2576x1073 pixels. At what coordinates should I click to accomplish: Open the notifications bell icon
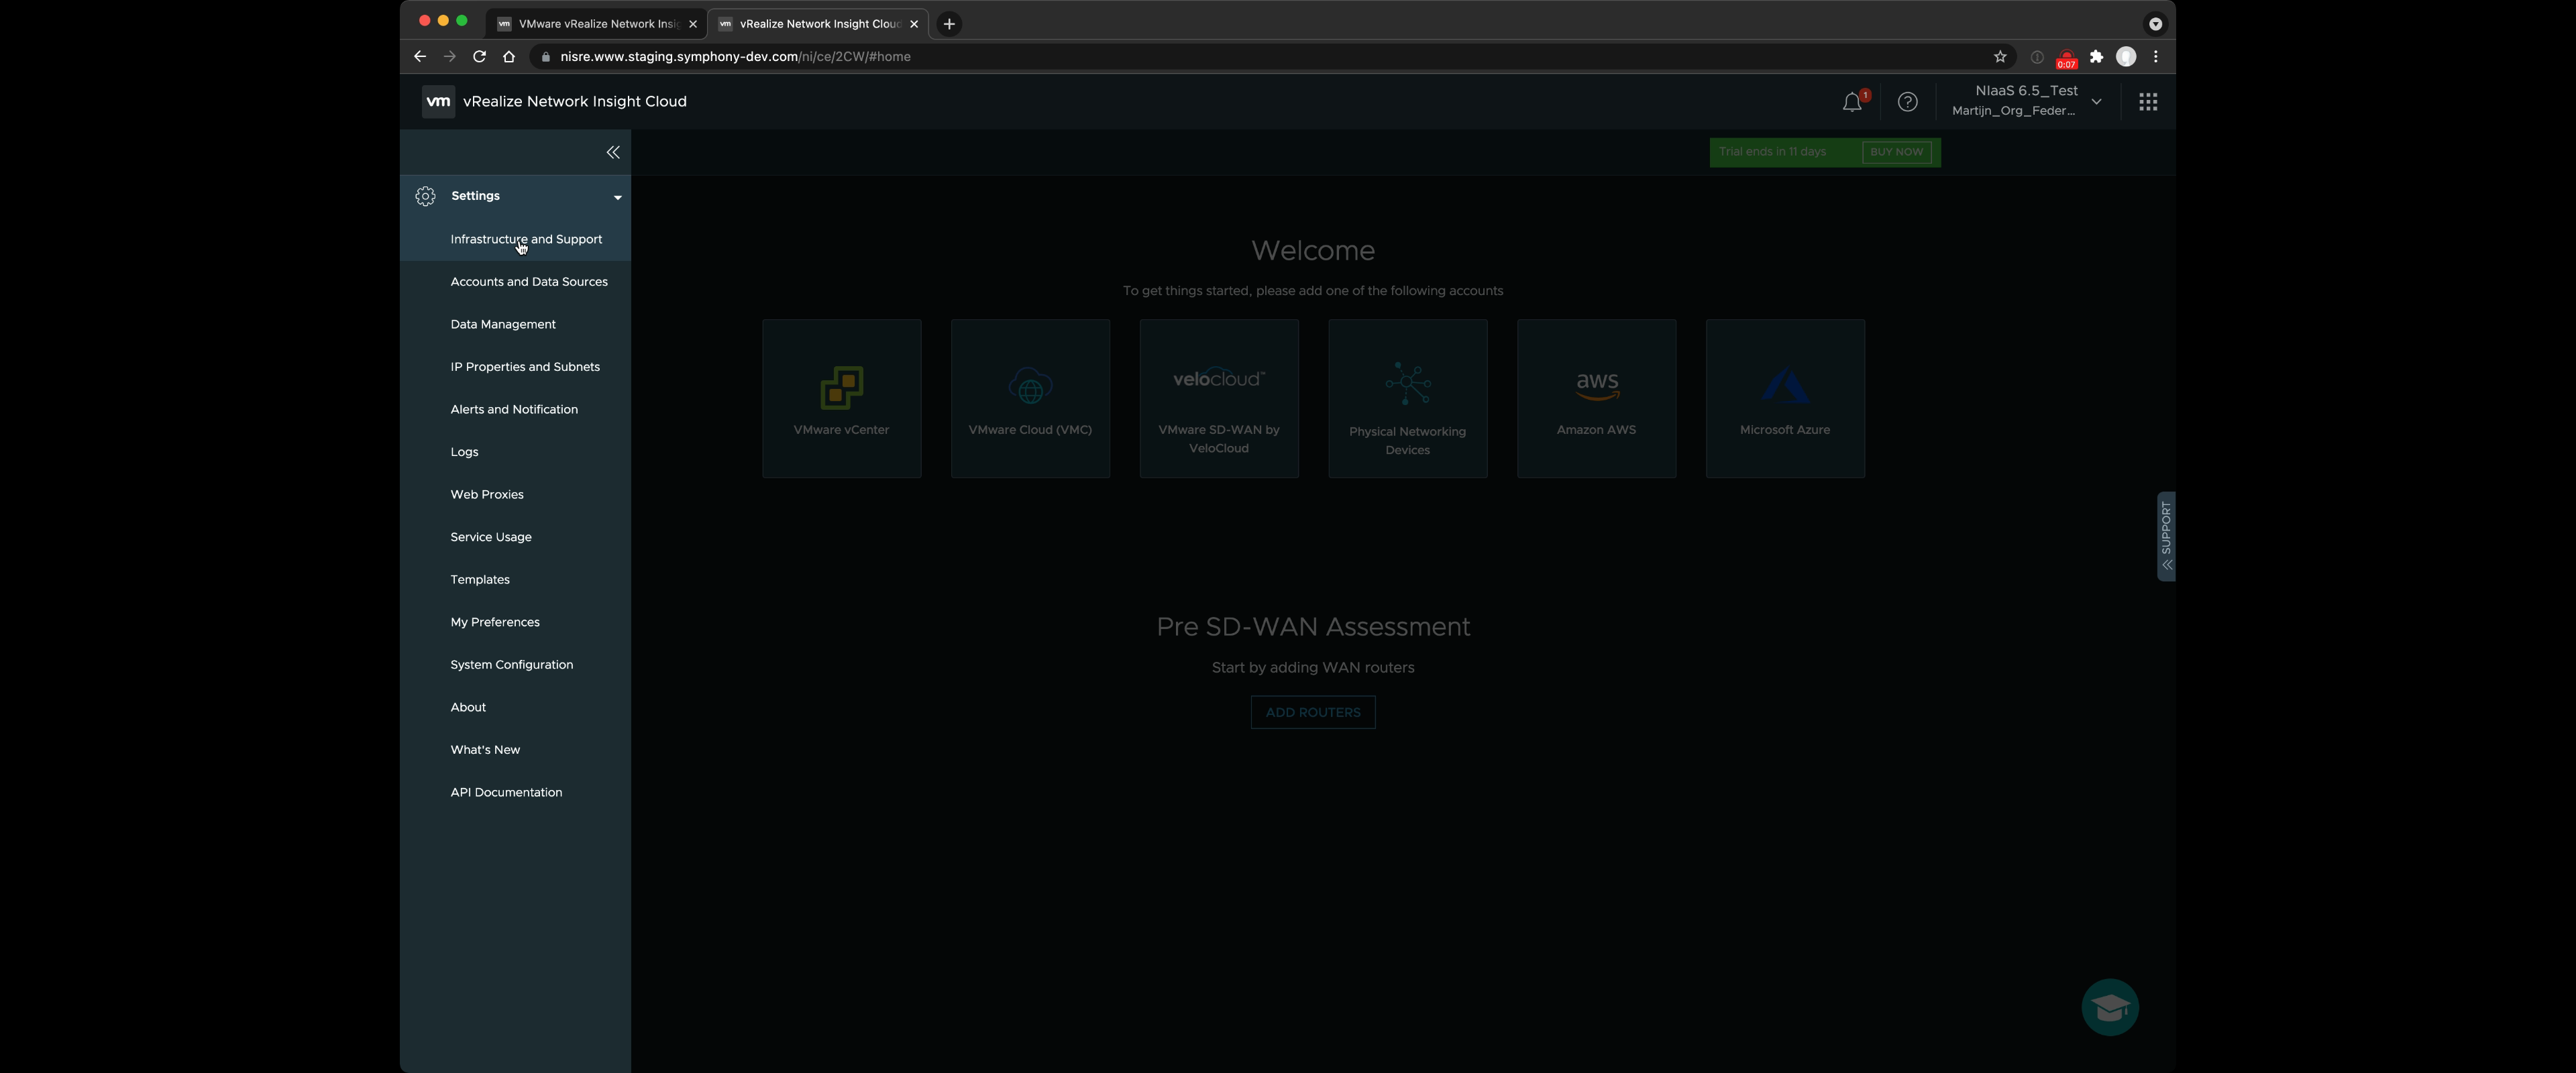click(1852, 102)
